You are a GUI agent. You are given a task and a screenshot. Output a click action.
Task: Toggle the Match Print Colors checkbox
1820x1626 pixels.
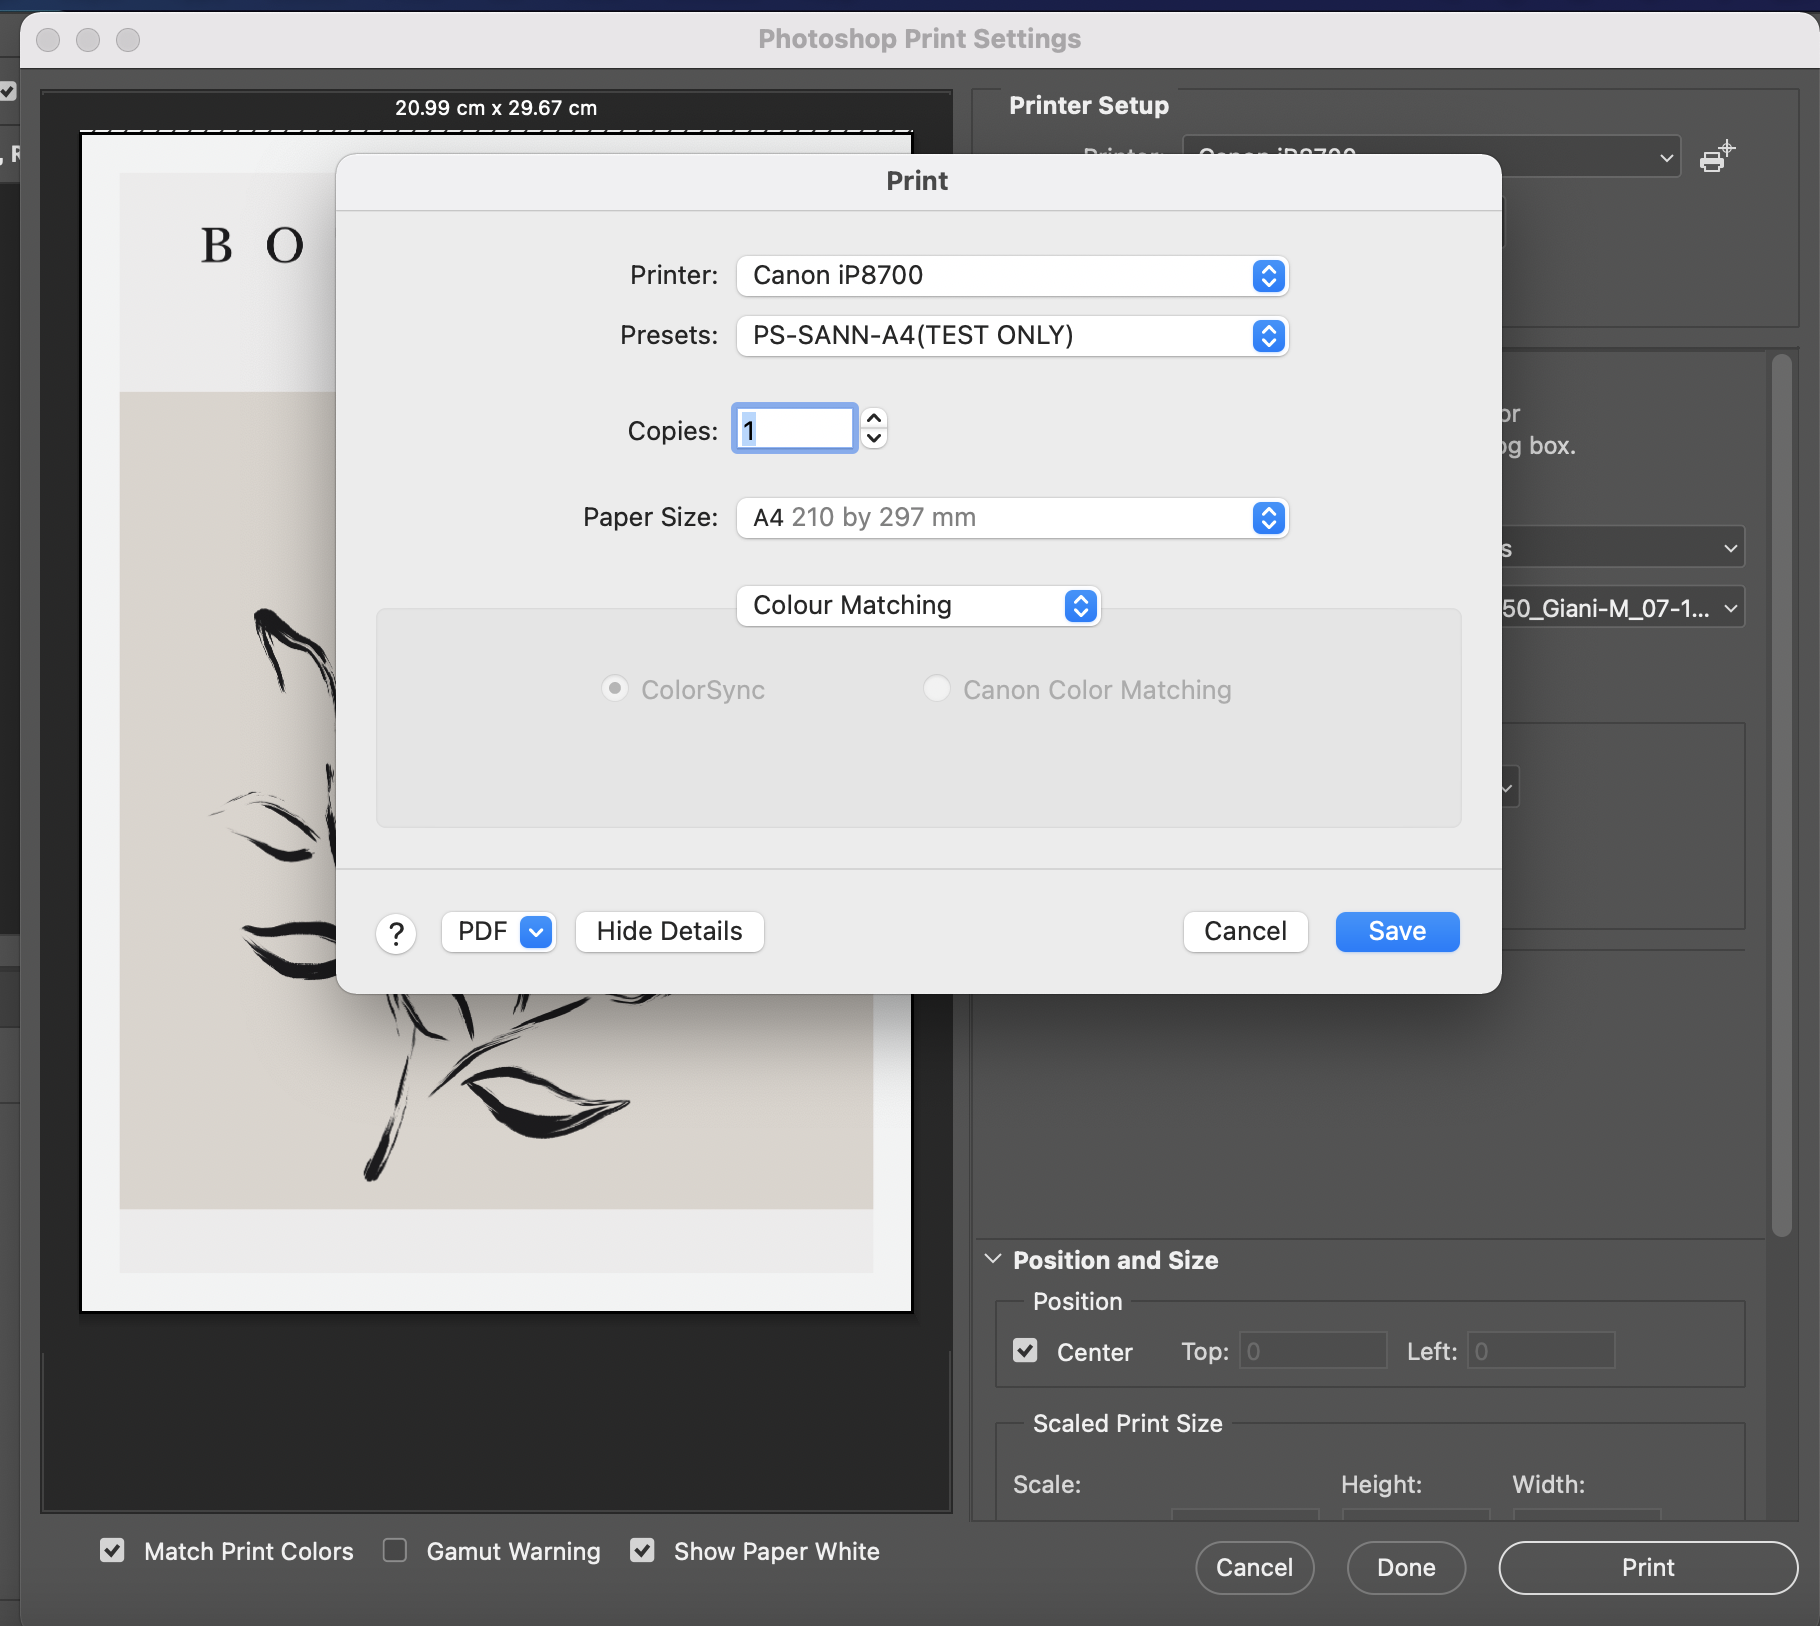tap(113, 1550)
